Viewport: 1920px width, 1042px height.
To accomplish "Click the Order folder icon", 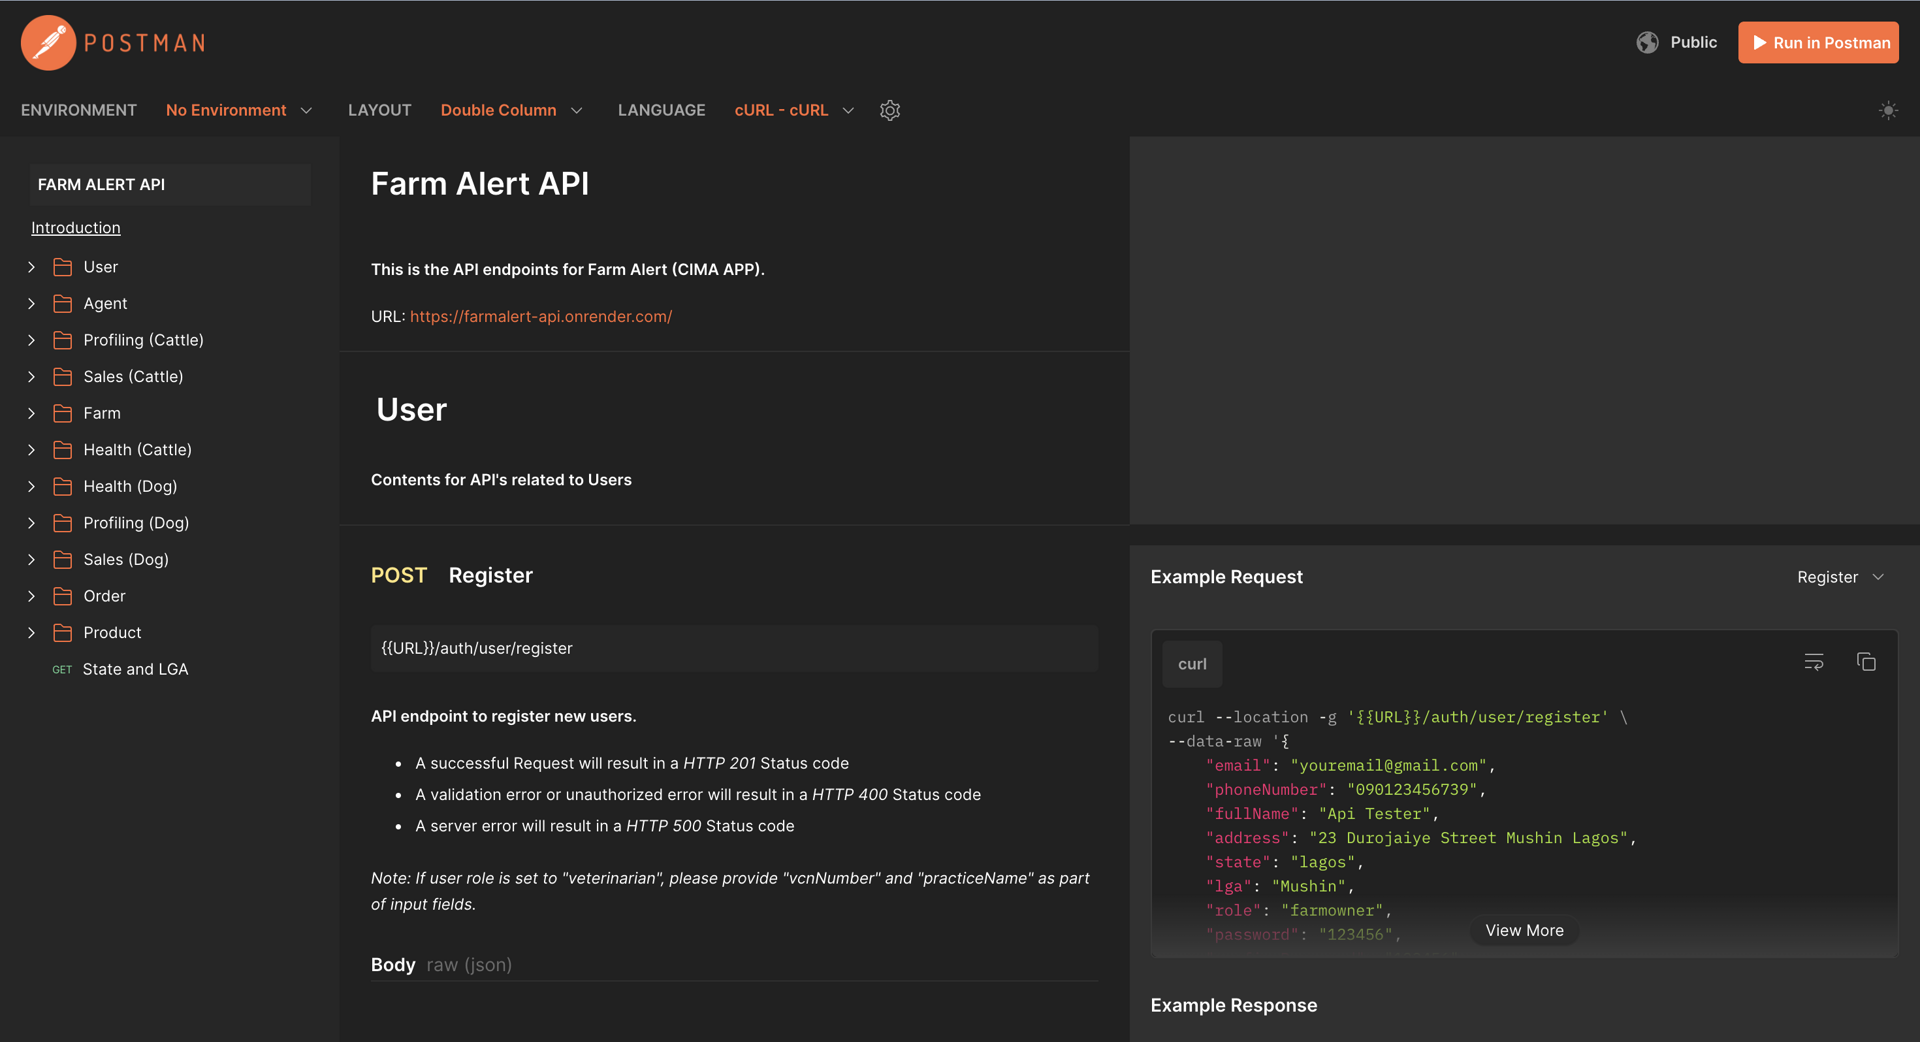I will click(x=62, y=596).
